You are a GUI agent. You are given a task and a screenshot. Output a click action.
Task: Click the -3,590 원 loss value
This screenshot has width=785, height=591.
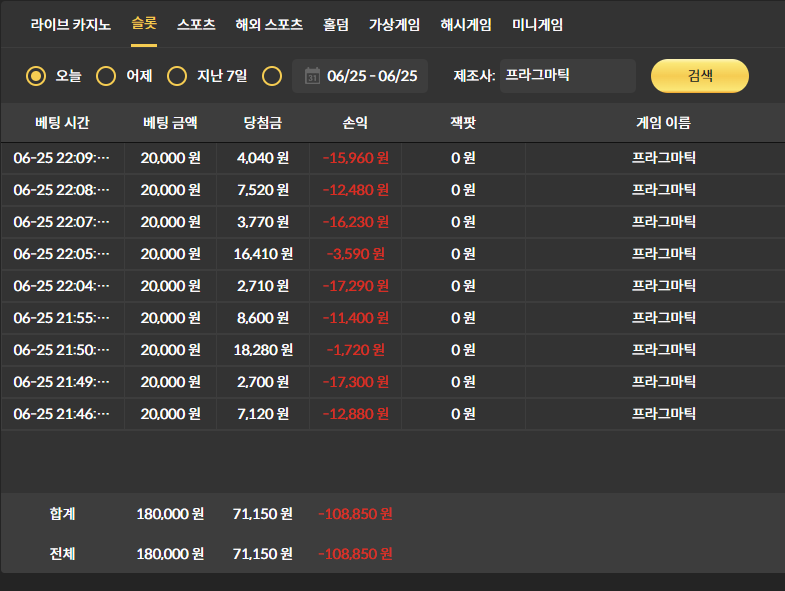355,254
